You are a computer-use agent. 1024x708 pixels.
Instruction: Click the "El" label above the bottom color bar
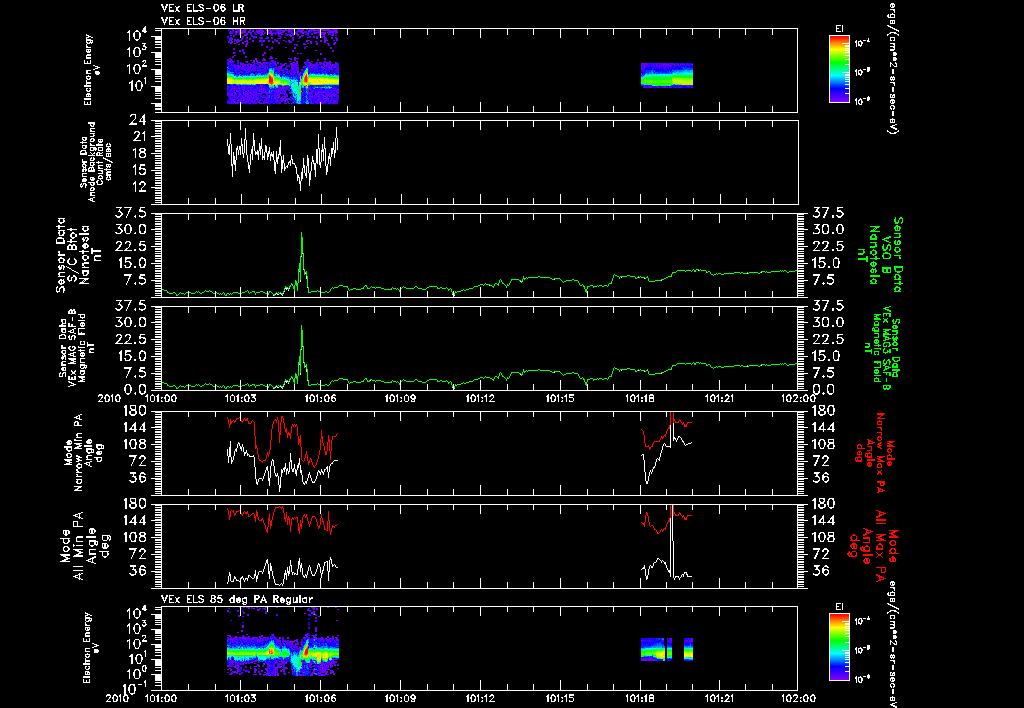click(839, 607)
